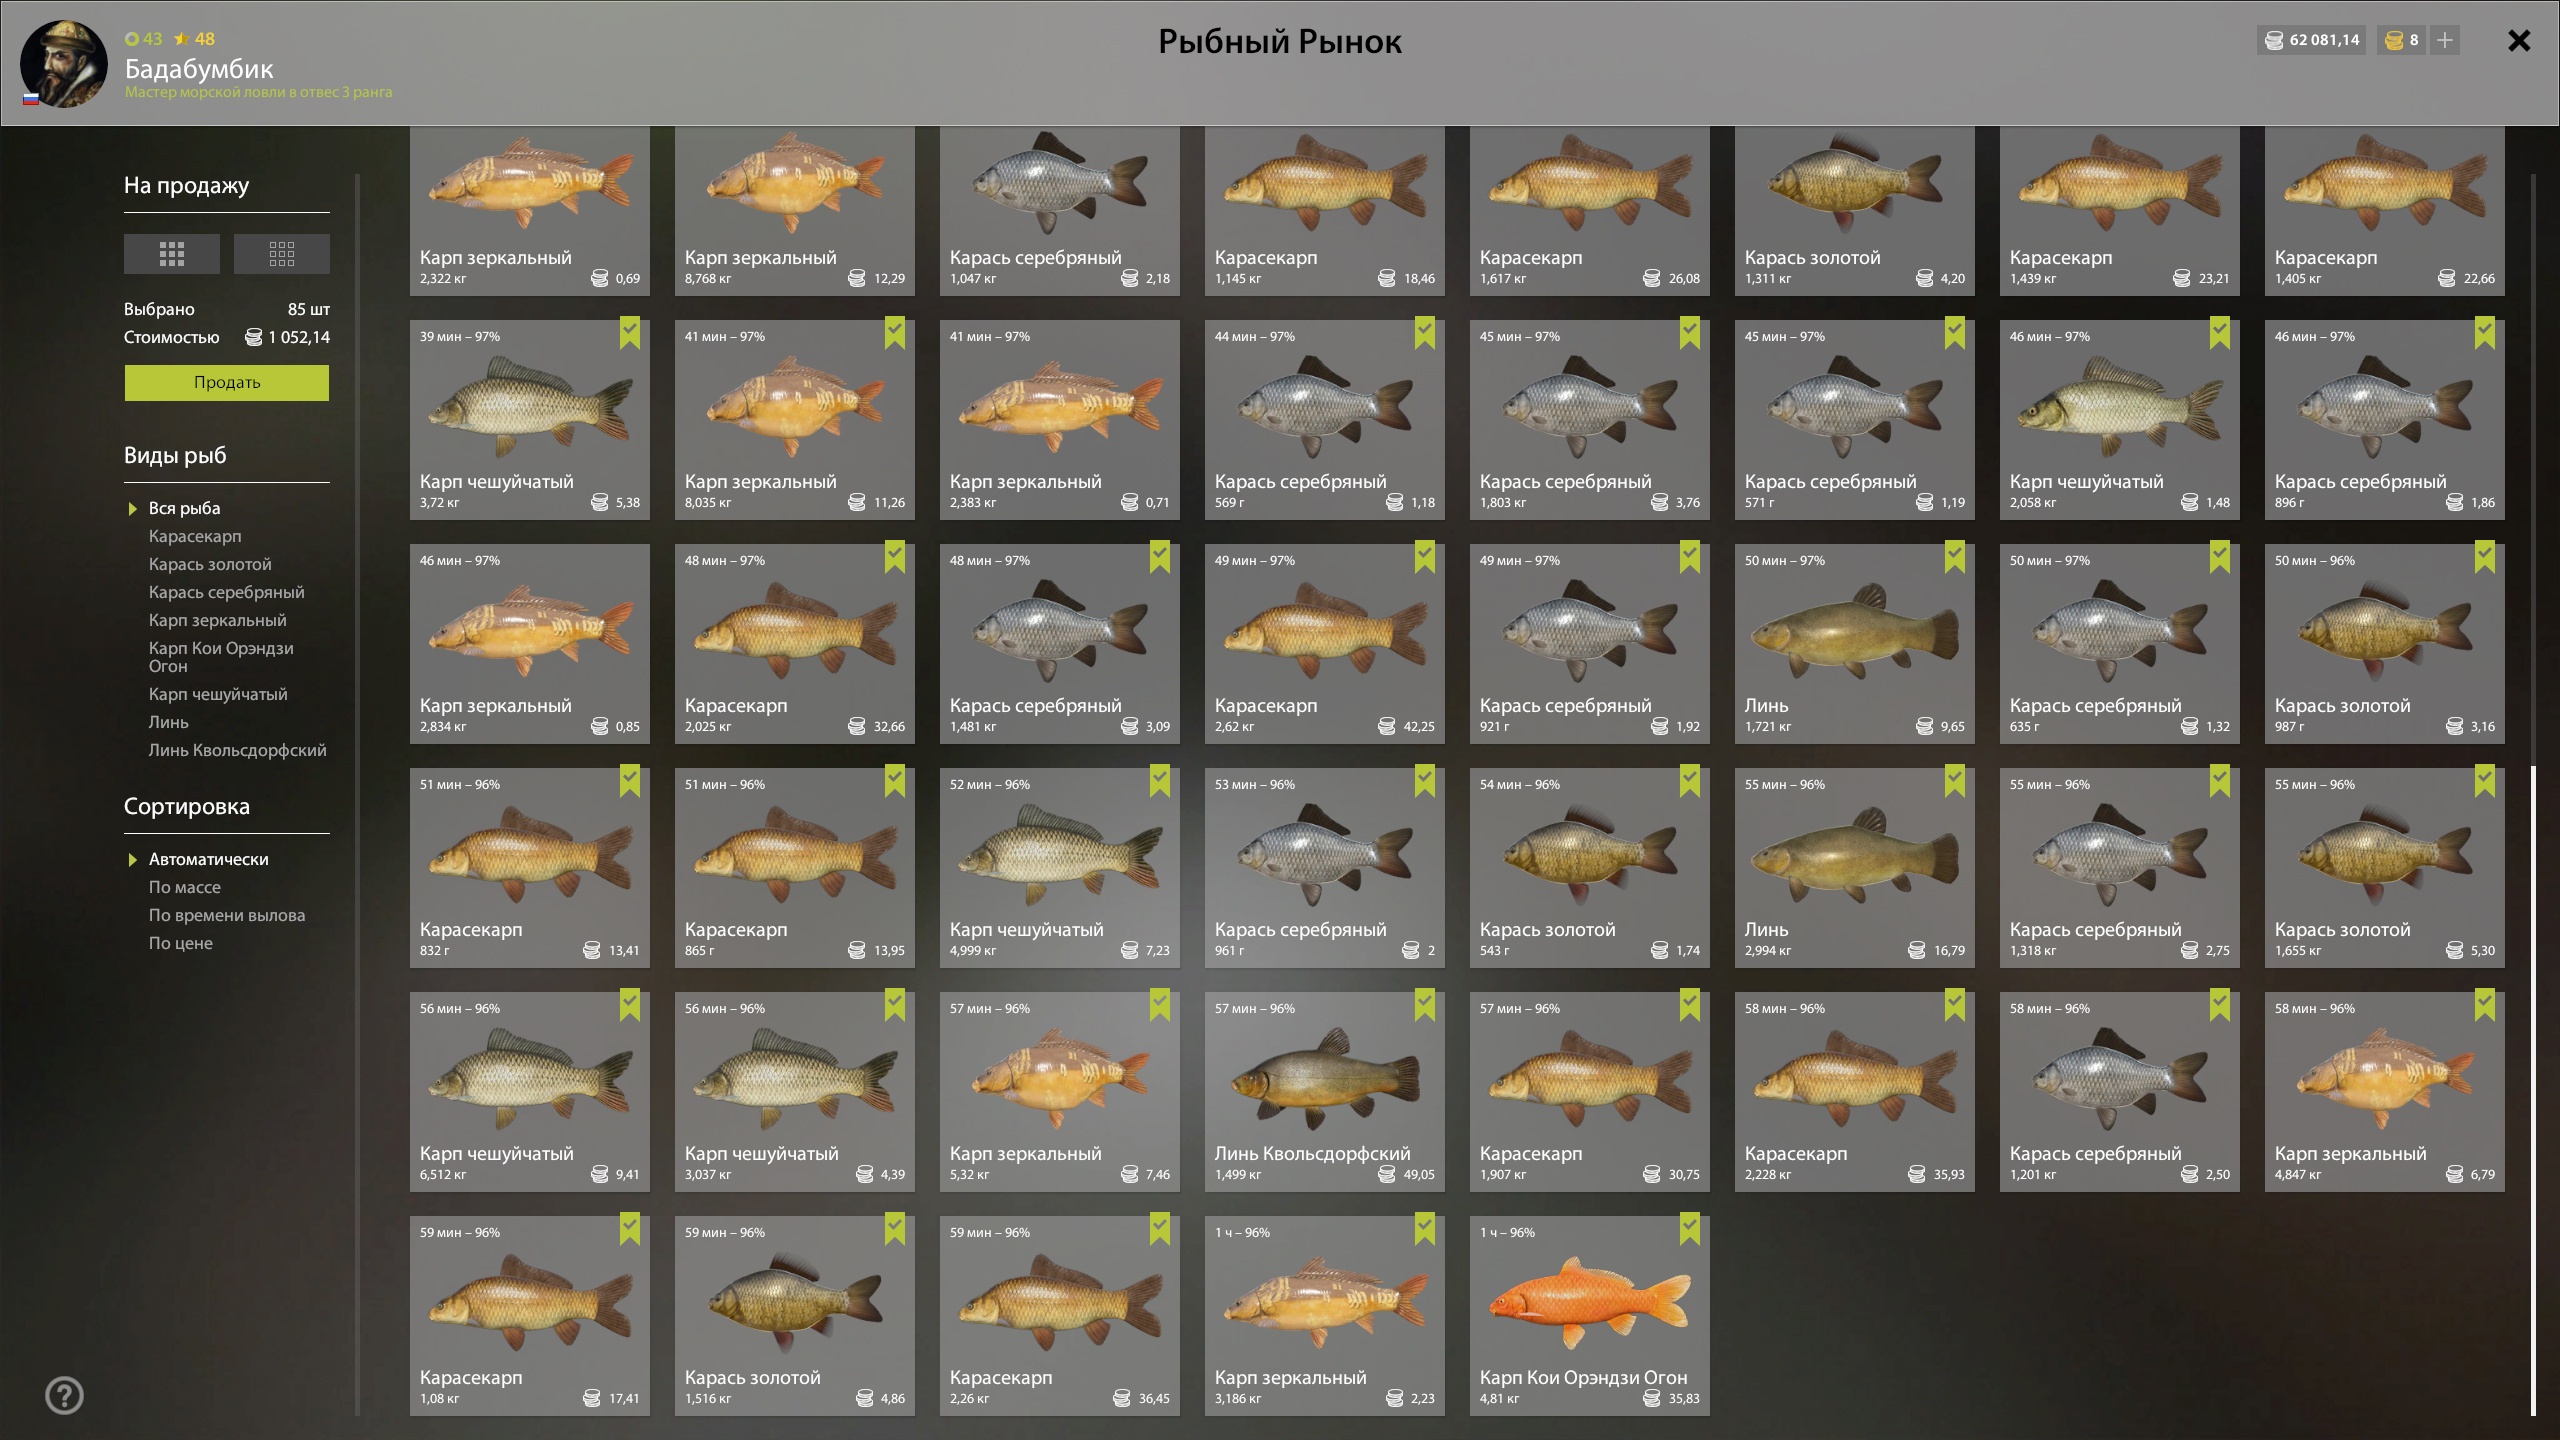The width and height of the screenshot is (2560, 1440).
Task: Toggle bookmark on Линь 1,721 кг
Action: (x=1955, y=557)
